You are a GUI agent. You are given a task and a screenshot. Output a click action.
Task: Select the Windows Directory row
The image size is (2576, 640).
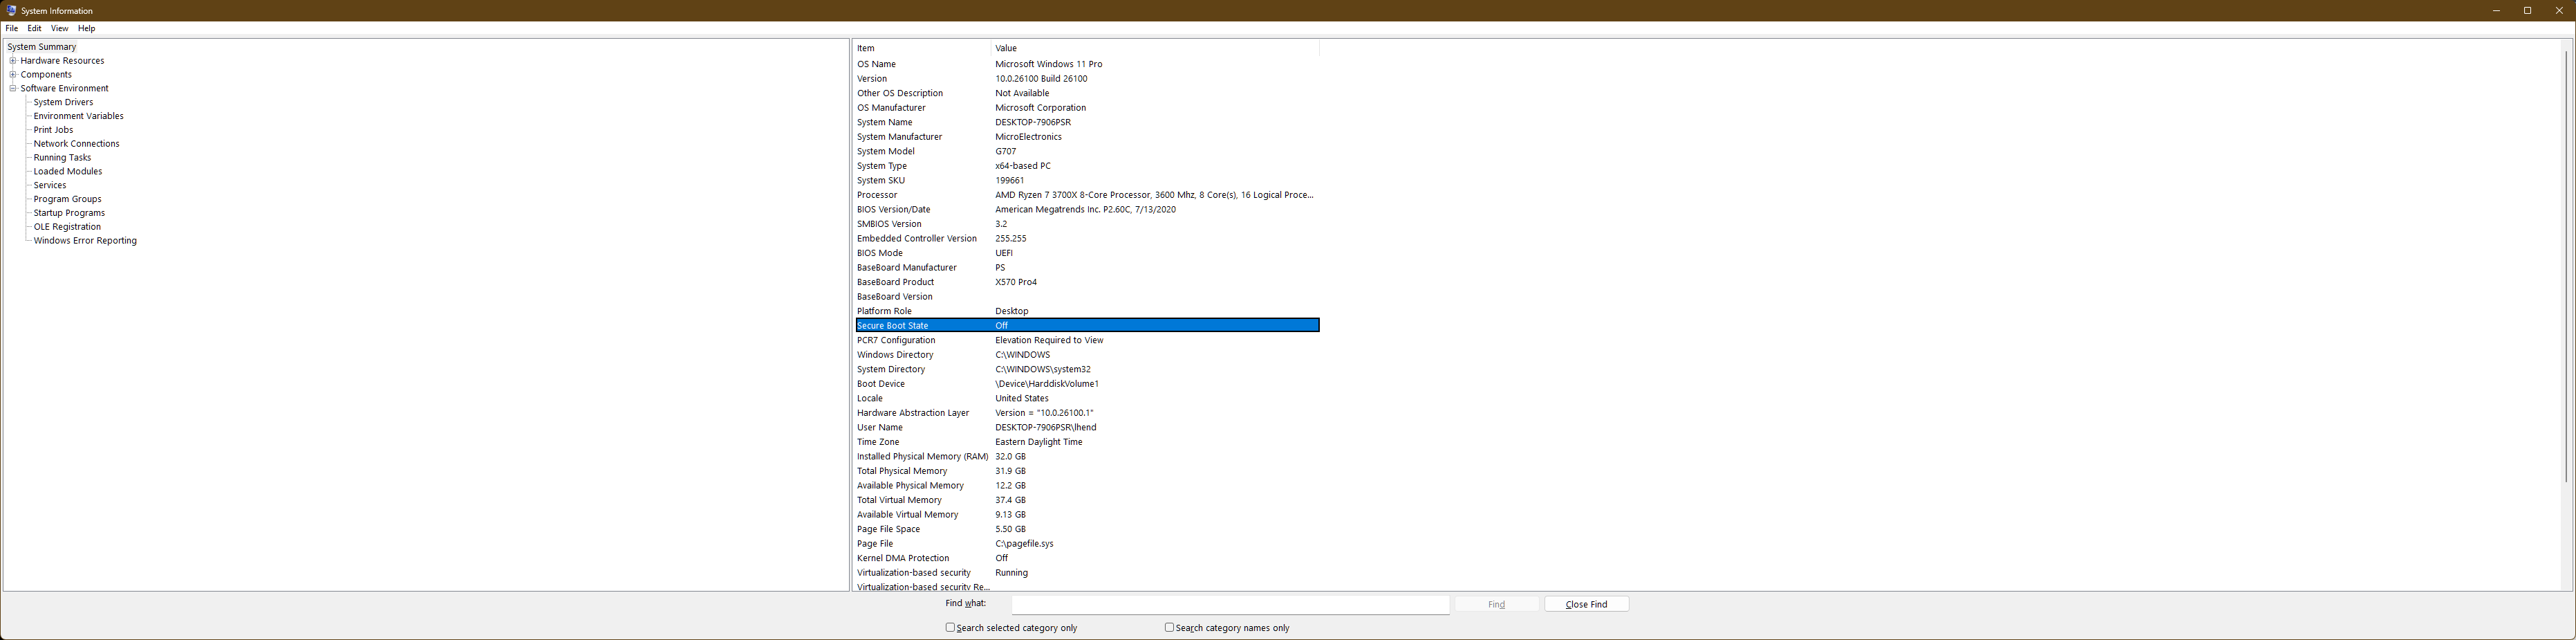(x=1087, y=355)
